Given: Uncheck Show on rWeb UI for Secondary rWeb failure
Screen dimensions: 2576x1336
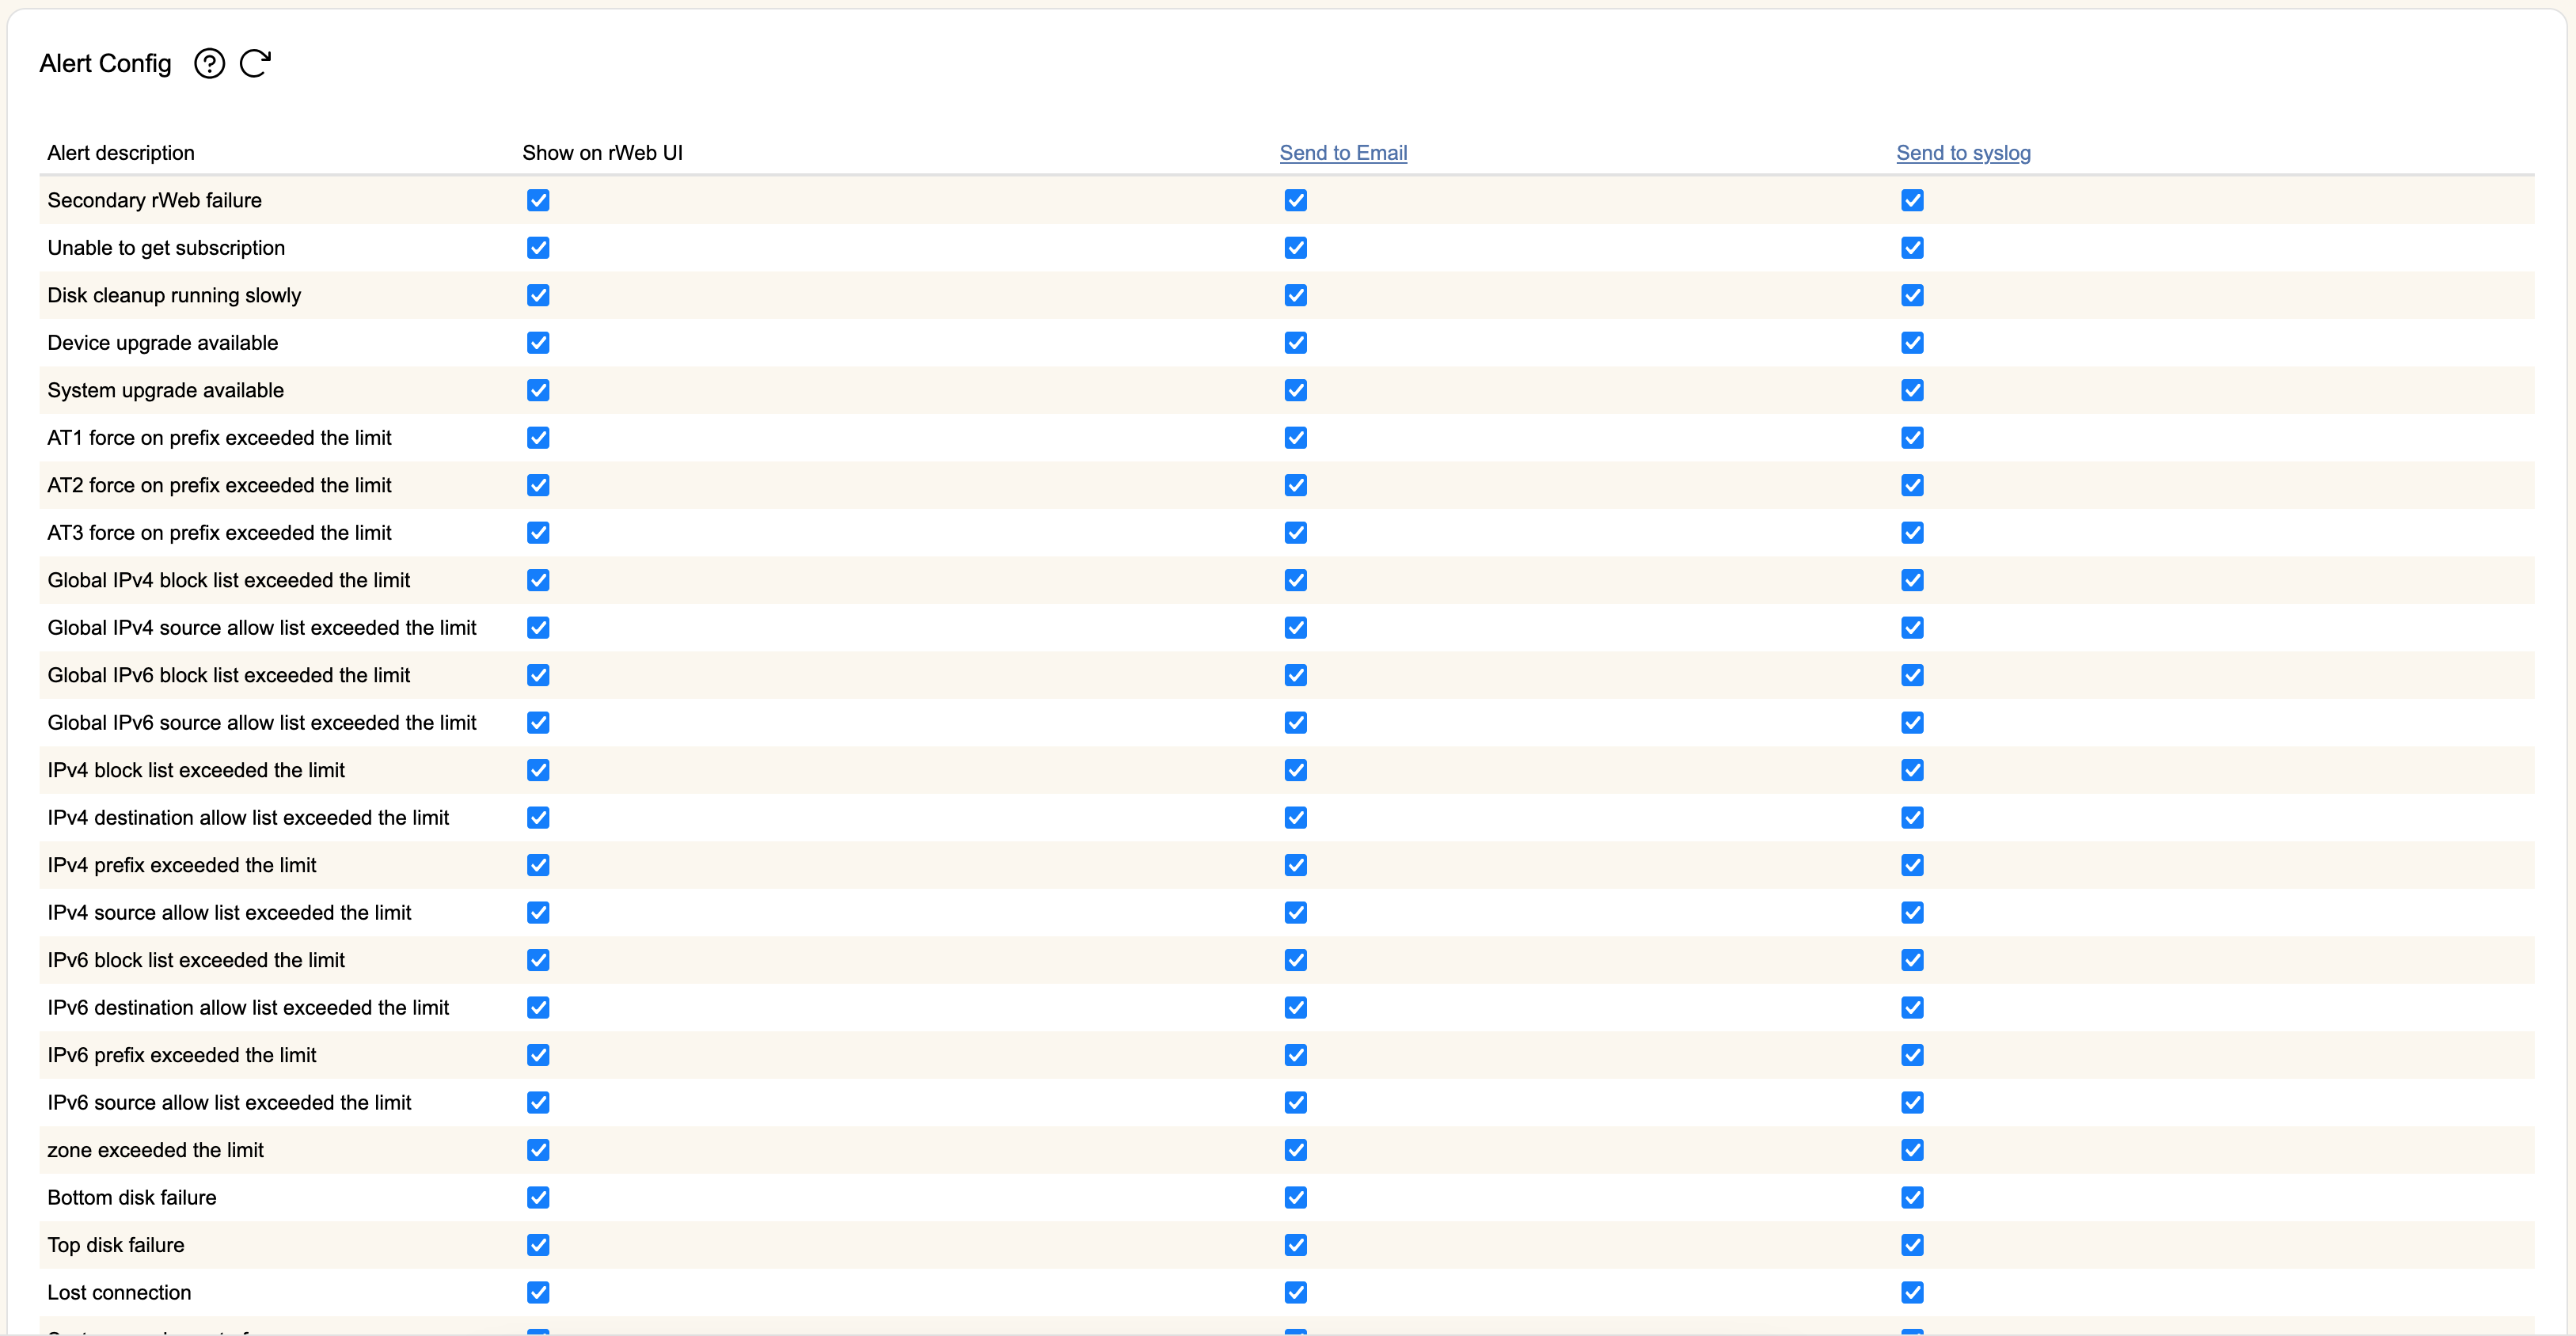Looking at the screenshot, I should point(538,200).
